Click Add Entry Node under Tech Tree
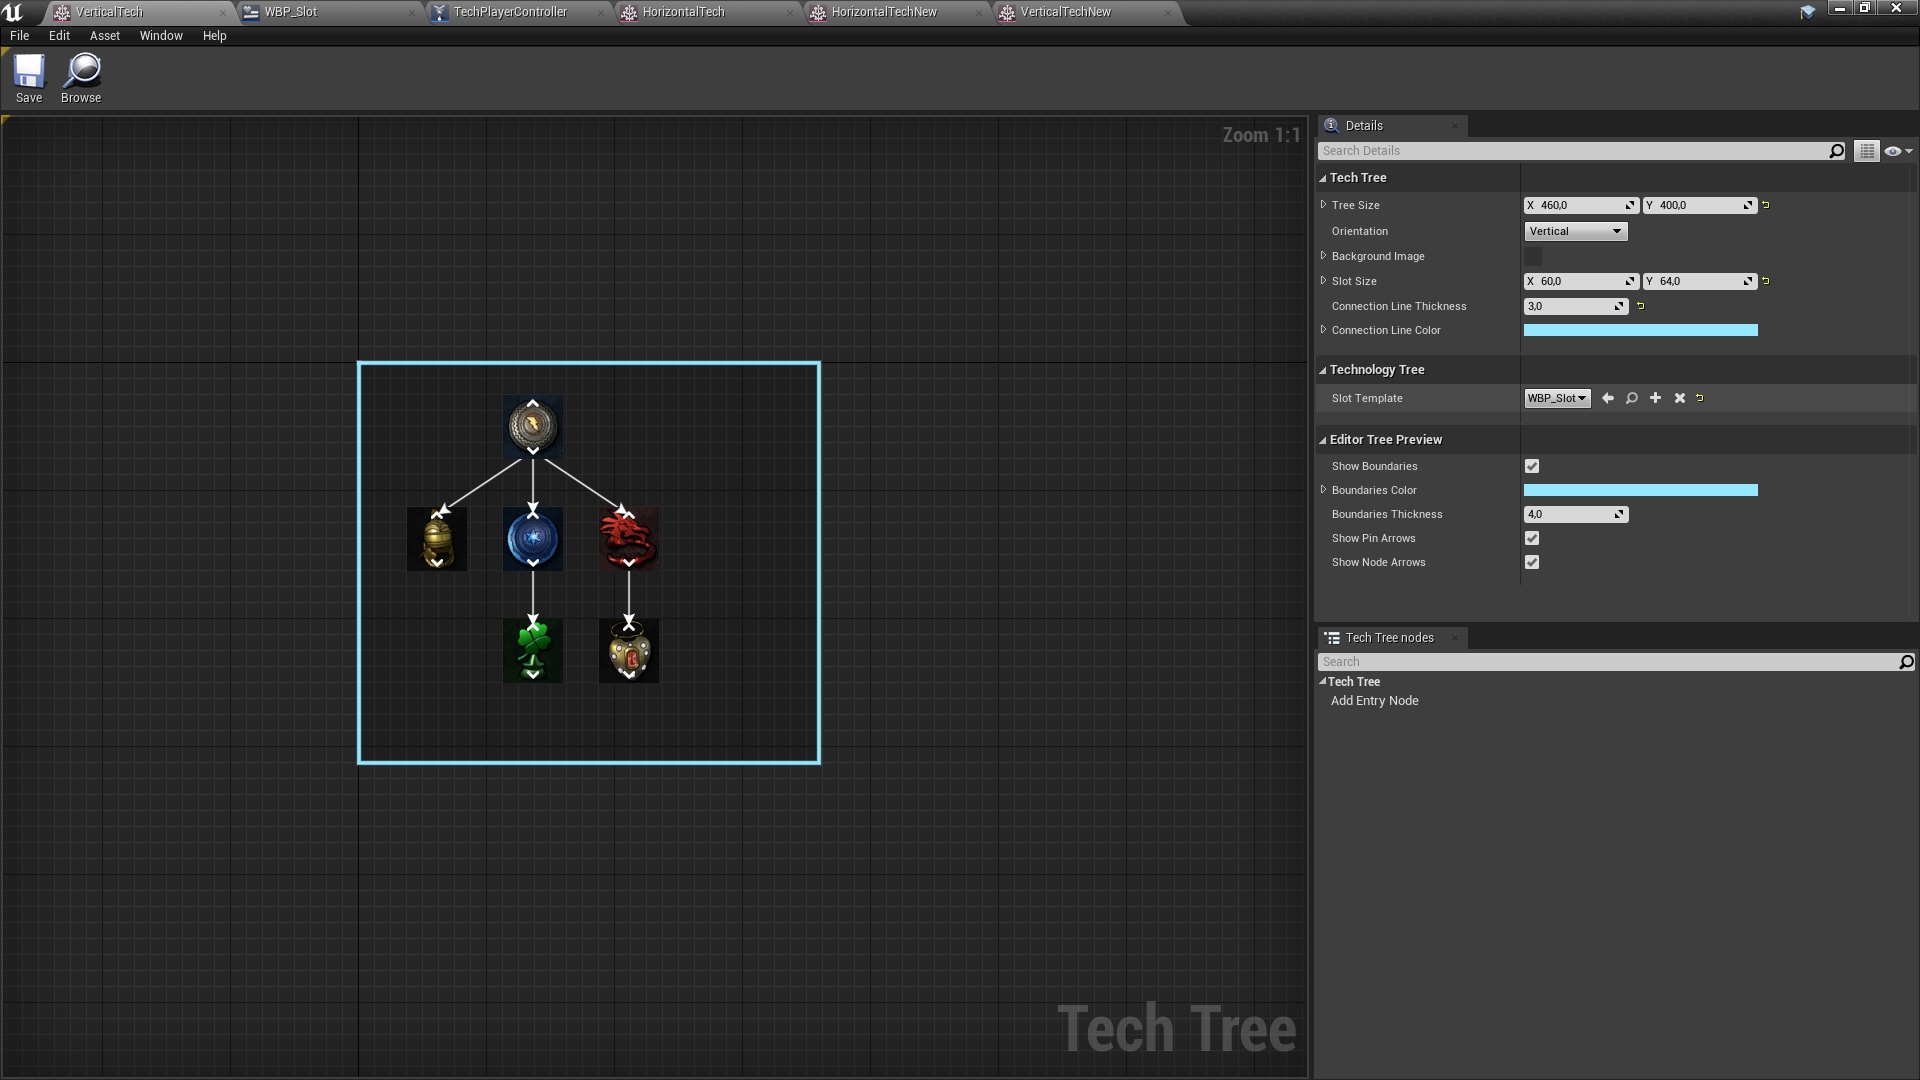The height and width of the screenshot is (1080, 1920). [1374, 700]
